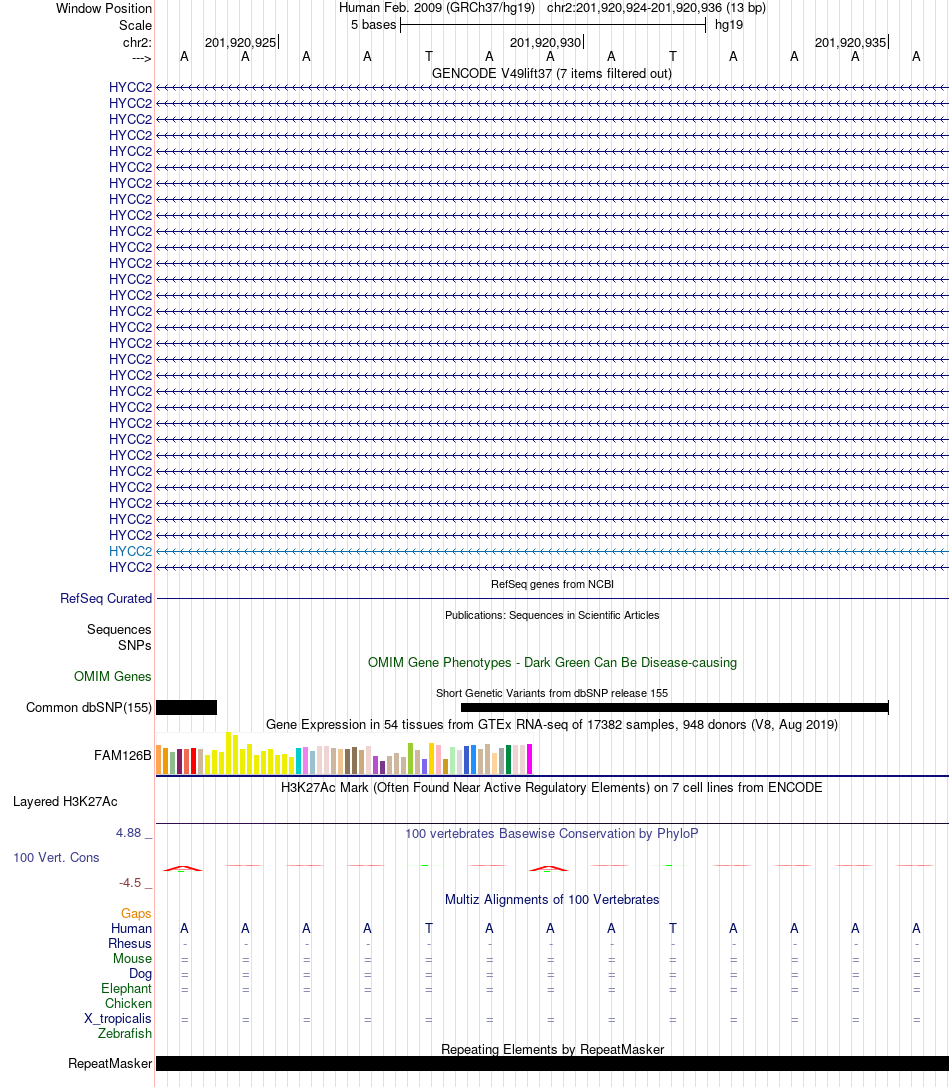
Task: Click Short Genetic Variants from dbSNP title
Action: [x=552, y=693]
